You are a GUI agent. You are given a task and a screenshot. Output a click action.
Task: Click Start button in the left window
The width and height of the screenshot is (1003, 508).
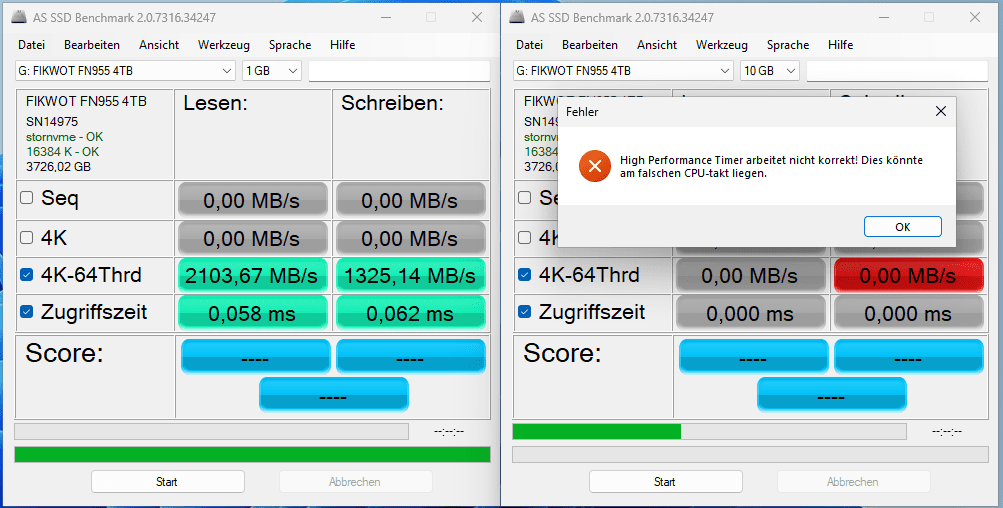point(167,481)
